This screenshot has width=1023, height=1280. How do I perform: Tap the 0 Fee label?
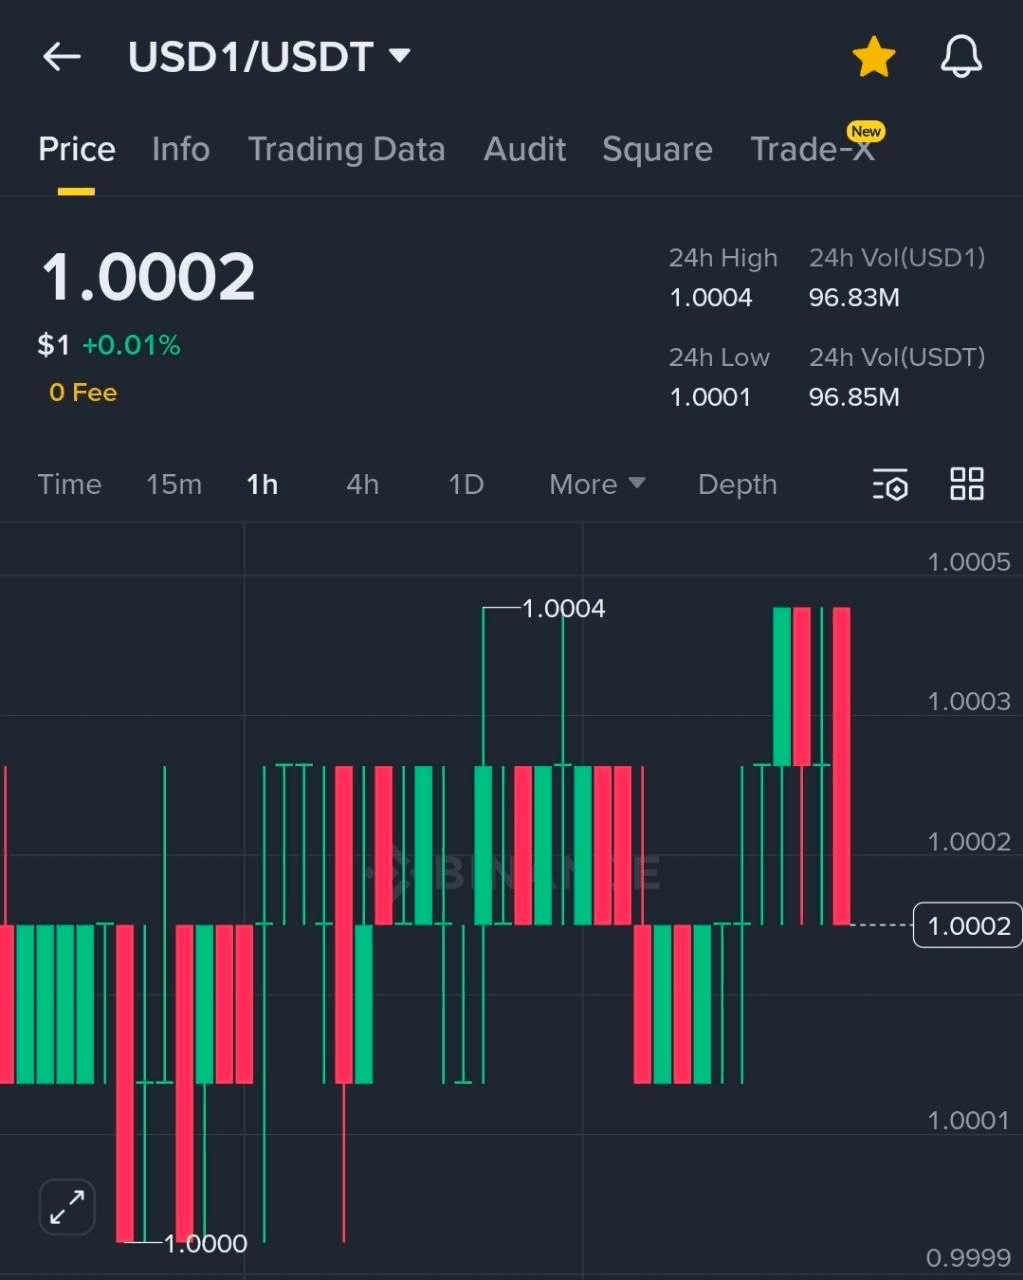(x=83, y=393)
